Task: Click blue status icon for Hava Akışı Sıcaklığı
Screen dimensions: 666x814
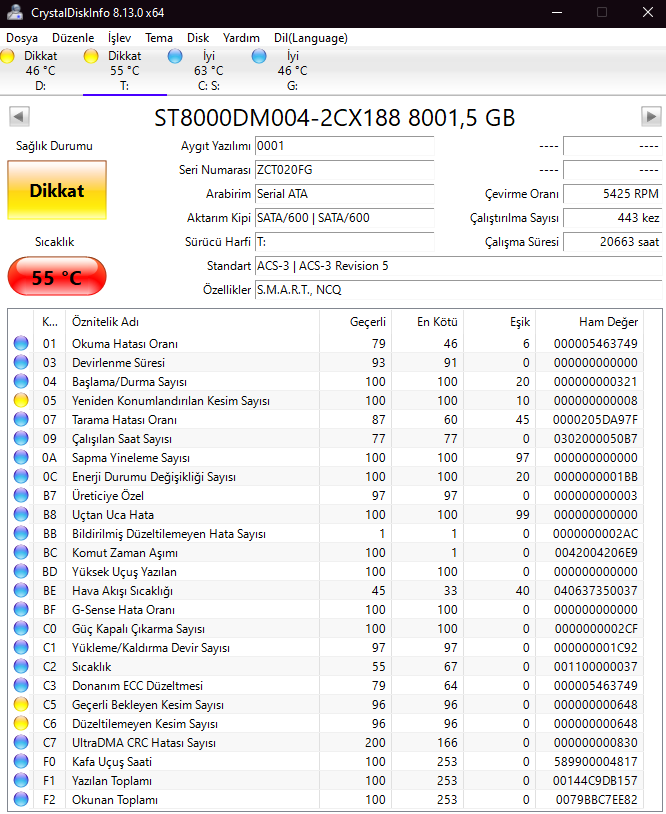Action: [21, 591]
